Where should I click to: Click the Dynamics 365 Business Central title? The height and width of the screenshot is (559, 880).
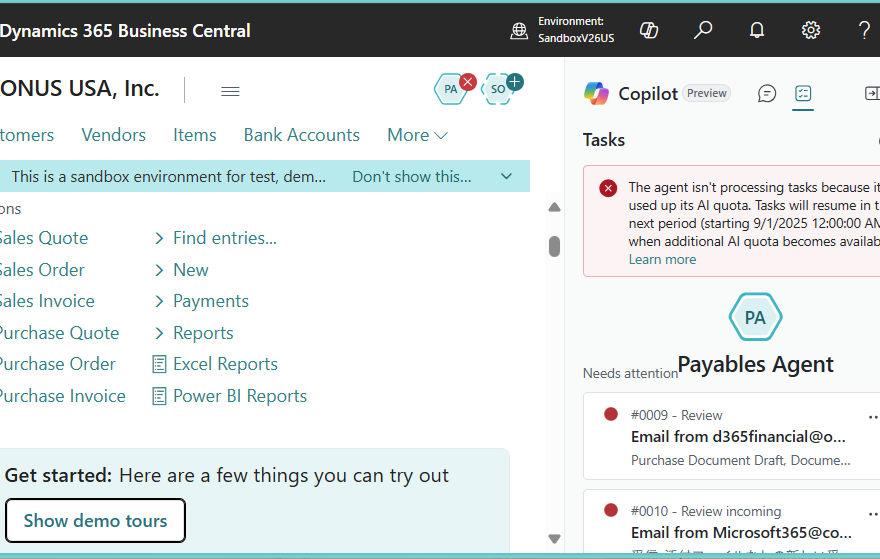tap(125, 31)
